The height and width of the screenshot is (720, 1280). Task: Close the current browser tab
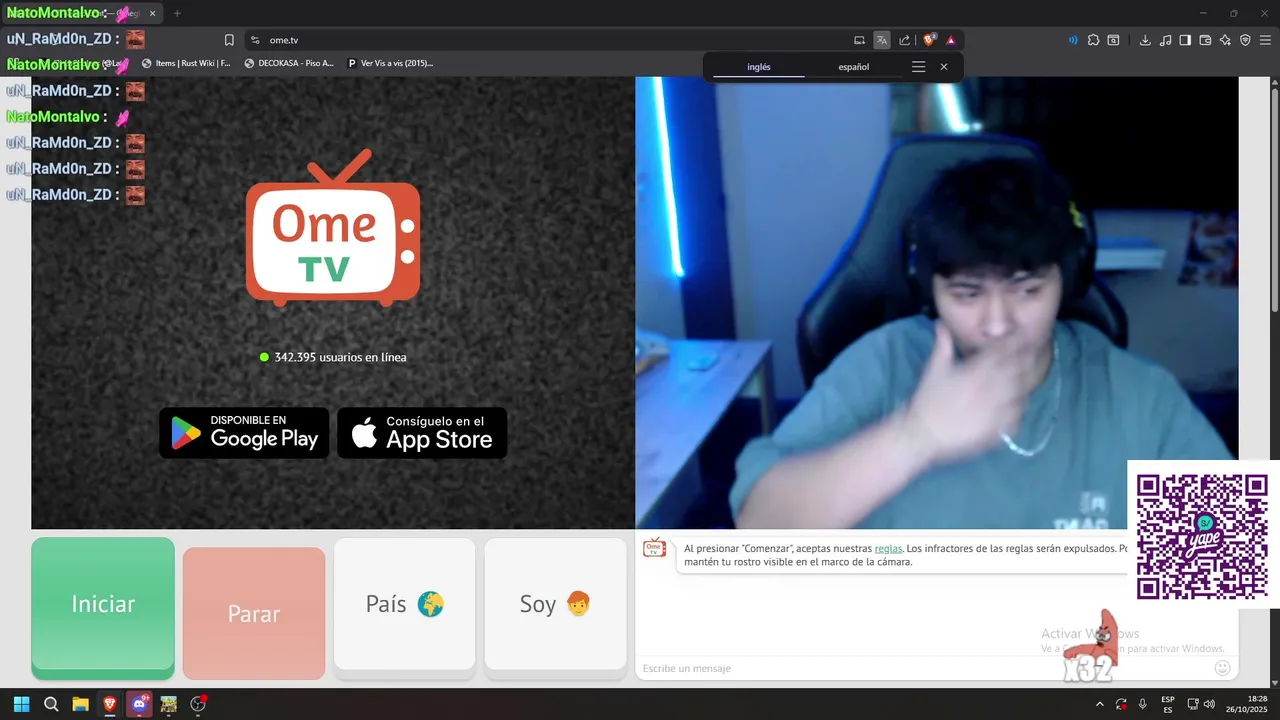[152, 13]
